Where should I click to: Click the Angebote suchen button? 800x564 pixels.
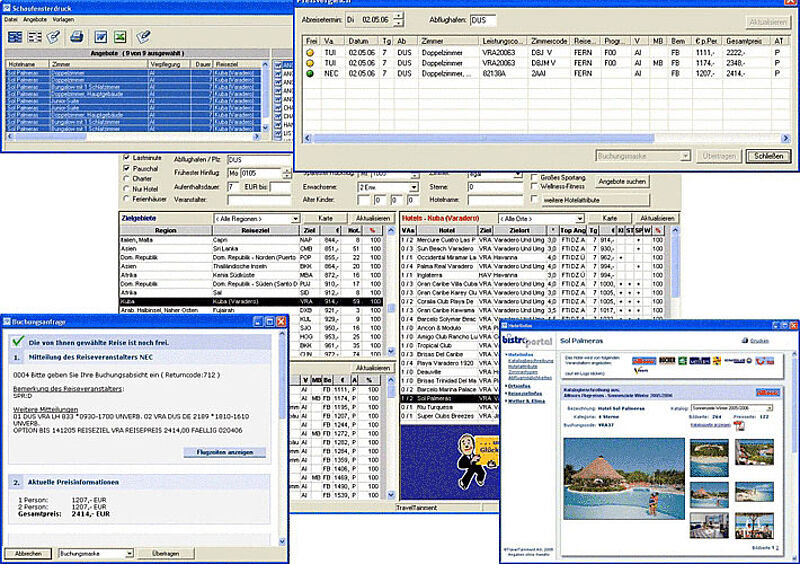(622, 181)
